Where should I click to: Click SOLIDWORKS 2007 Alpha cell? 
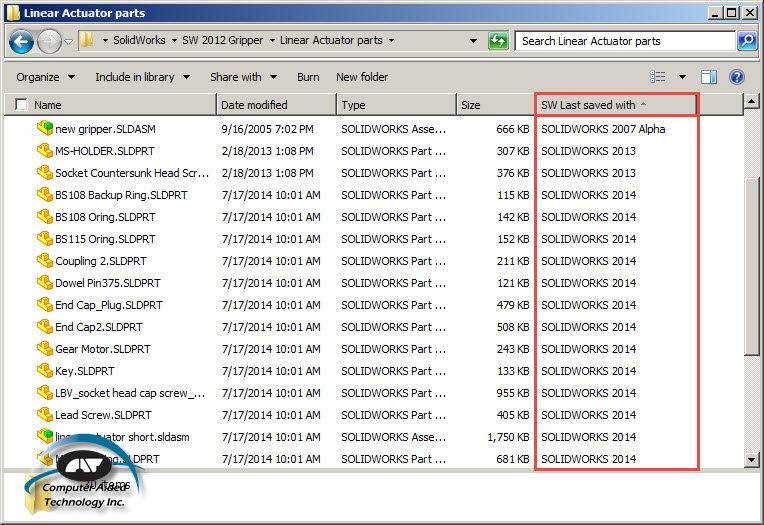click(603, 129)
